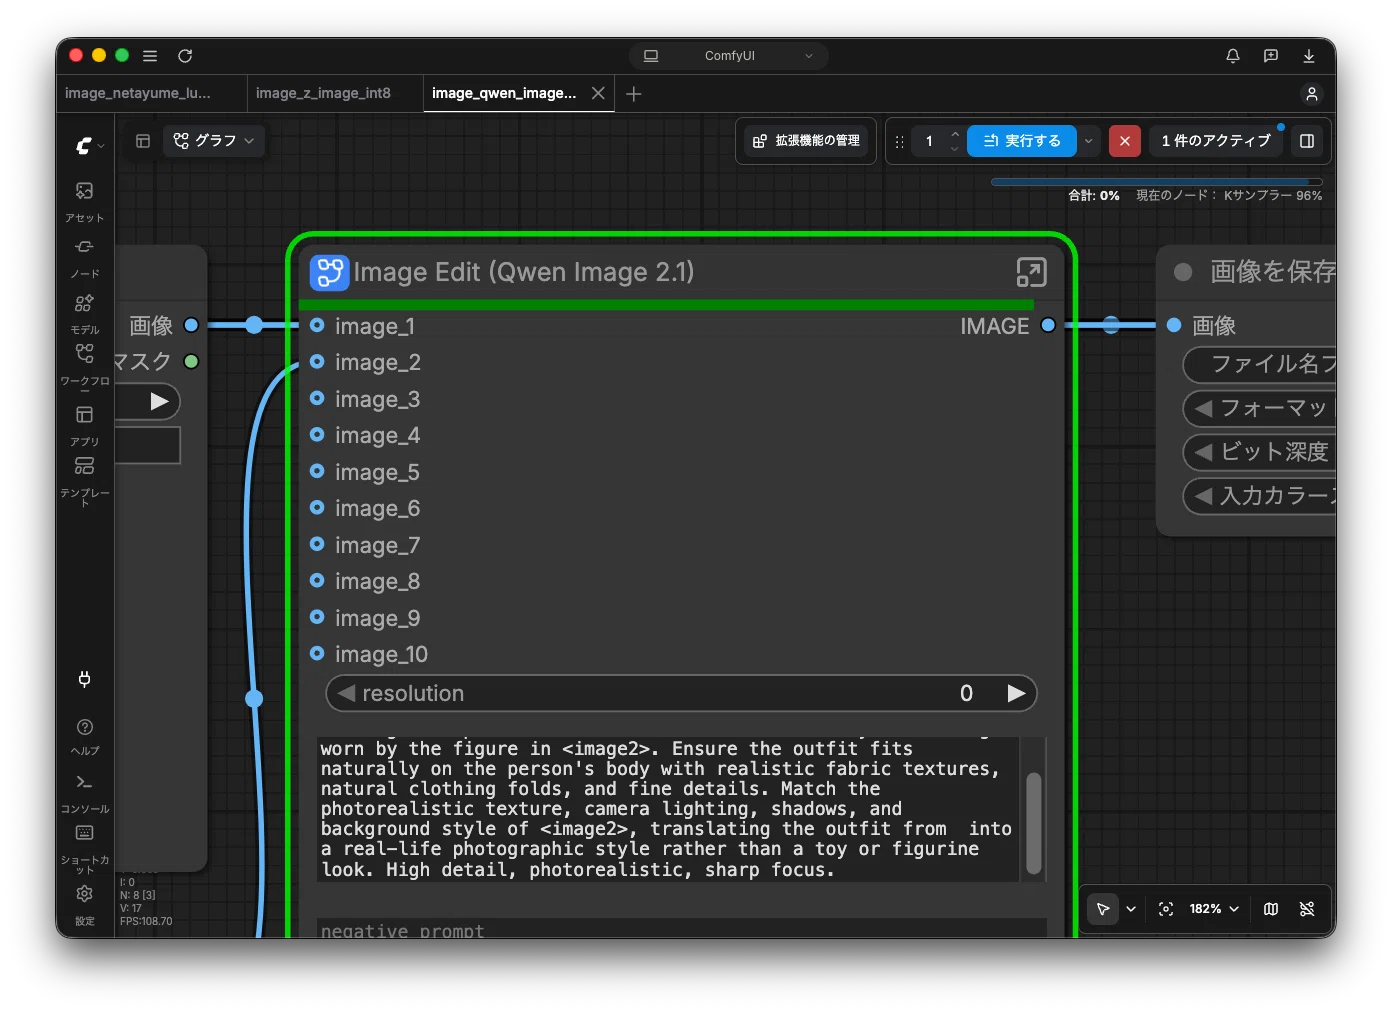Decrease resolution with the left arrow

[x=346, y=693]
